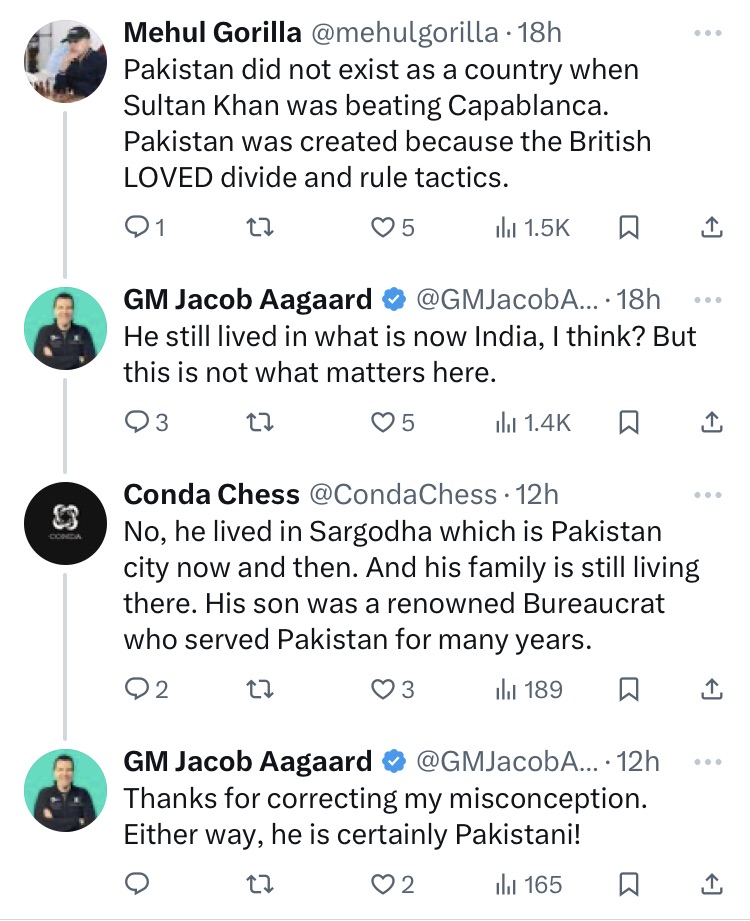Open more options on Conda Chess tweet
Image resolution: width=750 pixels, height=921 pixels.
point(707,494)
